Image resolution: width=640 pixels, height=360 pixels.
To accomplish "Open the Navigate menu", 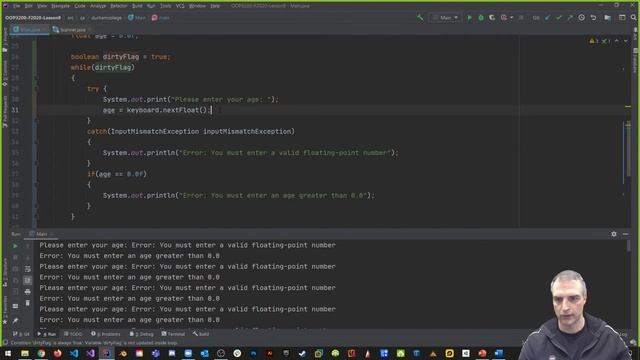I will pos(60,6).
